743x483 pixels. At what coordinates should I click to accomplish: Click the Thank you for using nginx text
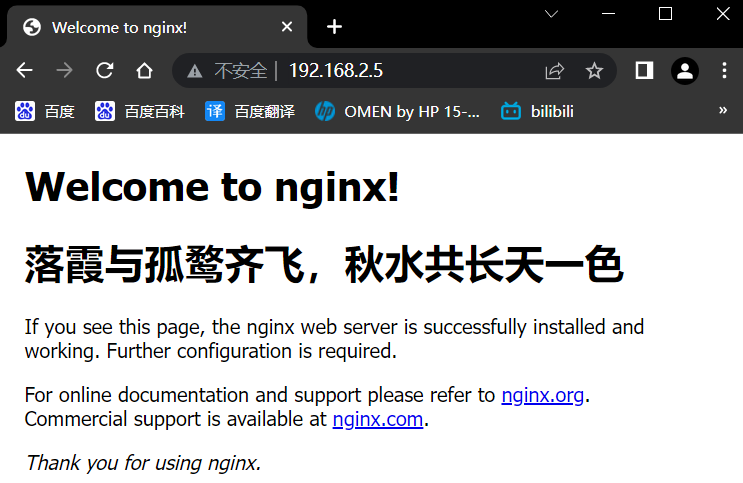143,463
